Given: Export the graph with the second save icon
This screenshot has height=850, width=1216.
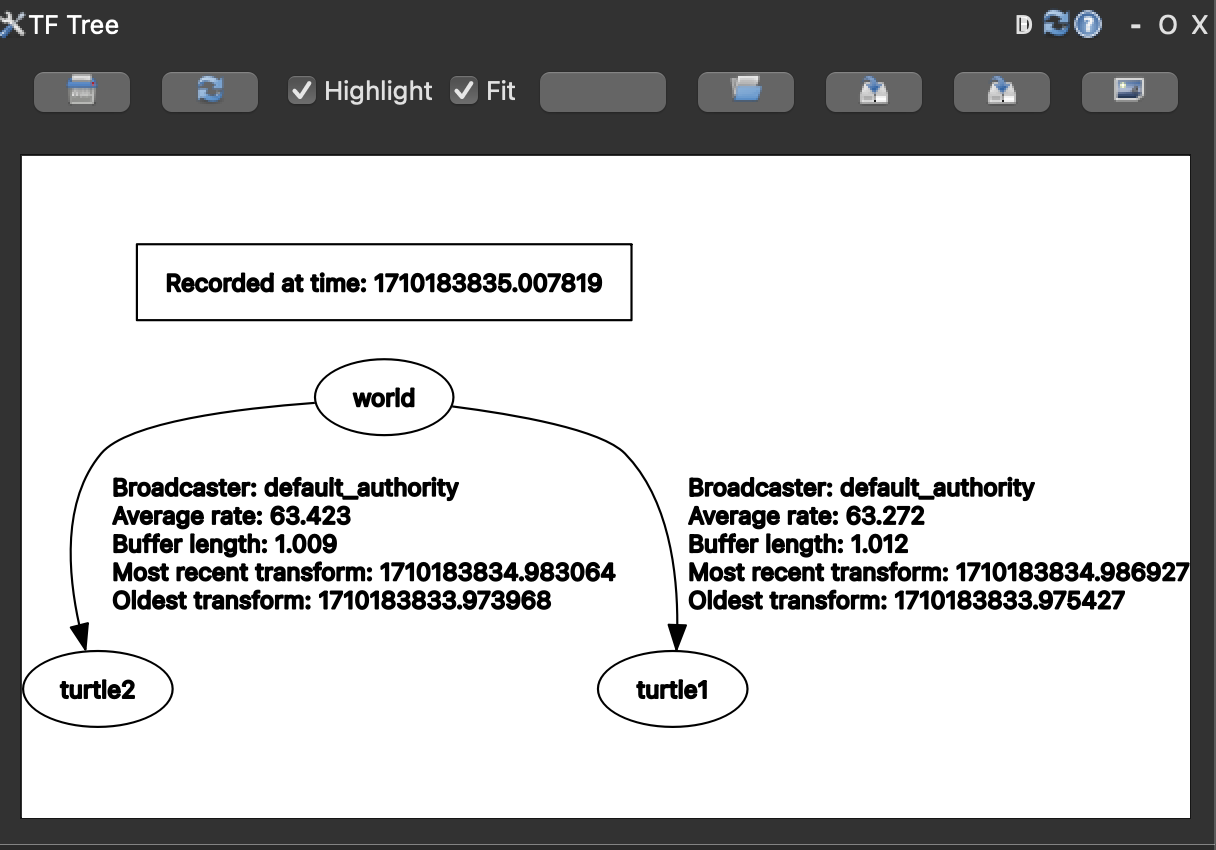Looking at the screenshot, I should pyautogui.click(x=1002, y=91).
